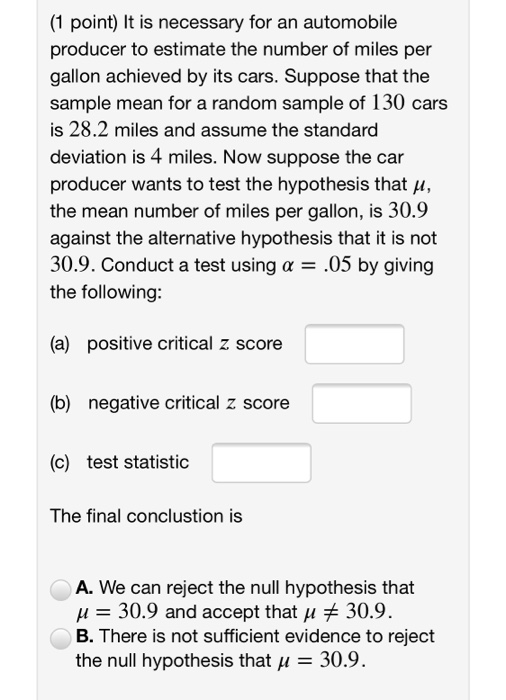
Task: Click the 'positive critical z score' label text
Action: click(x=185, y=344)
